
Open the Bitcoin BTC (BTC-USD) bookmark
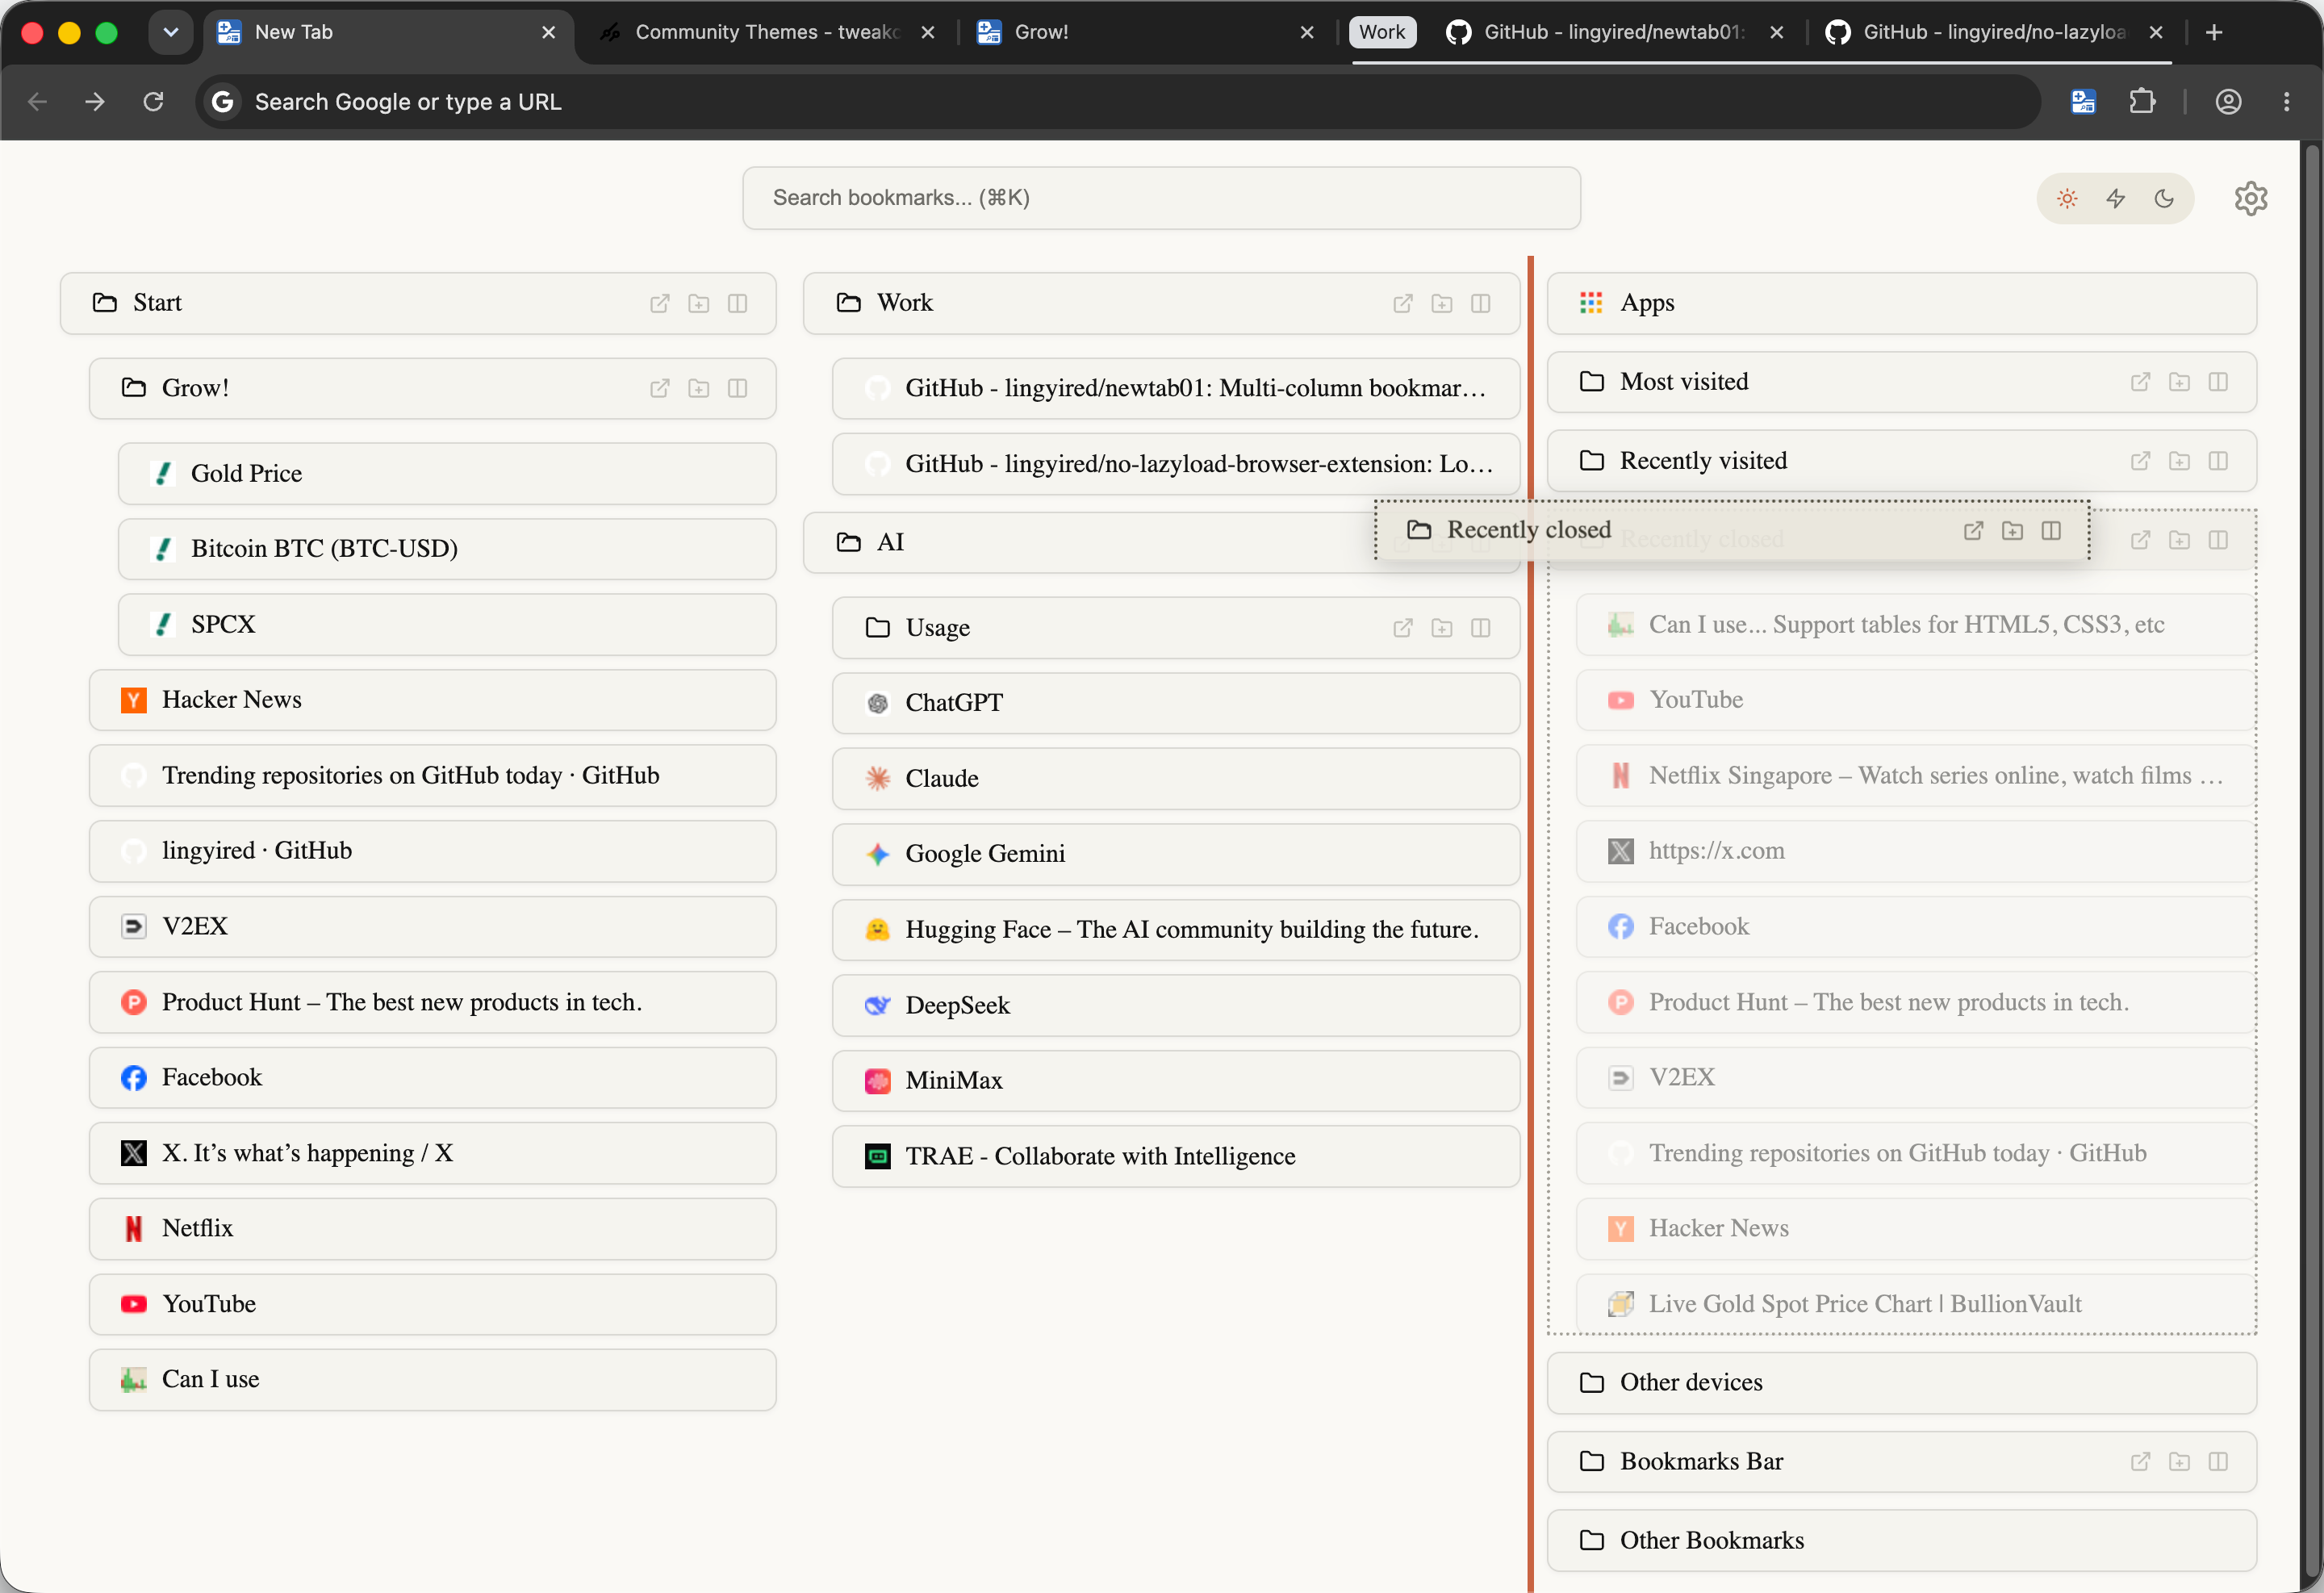[x=447, y=549]
